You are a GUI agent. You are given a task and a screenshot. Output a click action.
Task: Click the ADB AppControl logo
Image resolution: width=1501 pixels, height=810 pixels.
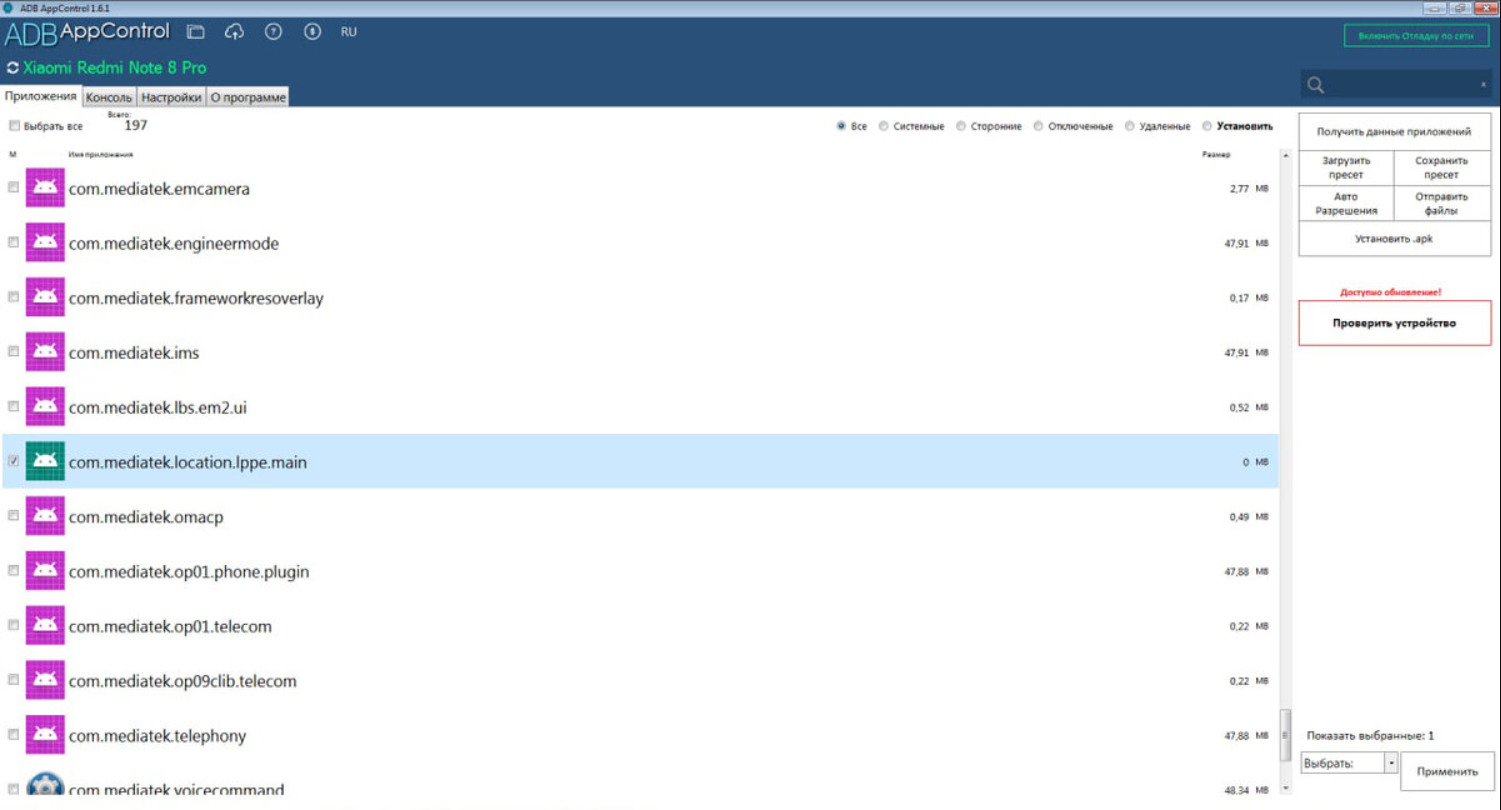click(x=87, y=33)
